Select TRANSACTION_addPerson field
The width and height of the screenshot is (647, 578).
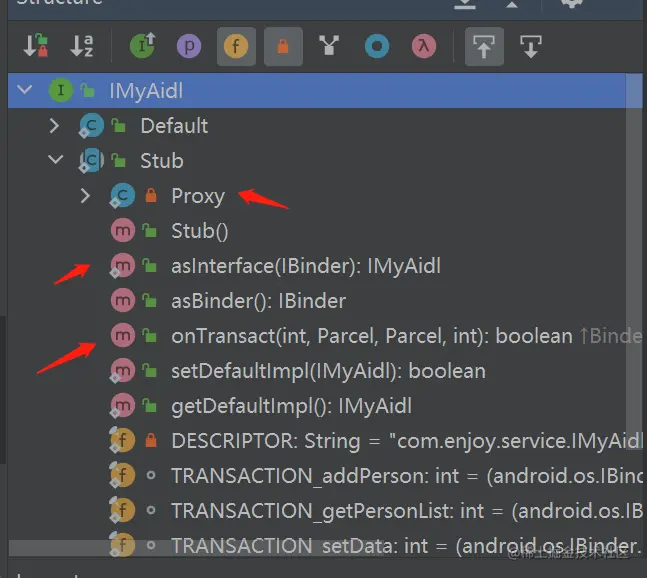point(325,476)
